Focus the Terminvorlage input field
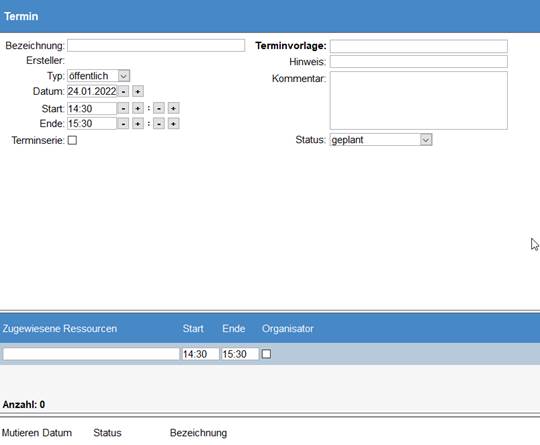The image size is (540, 445). [x=419, y=46]
